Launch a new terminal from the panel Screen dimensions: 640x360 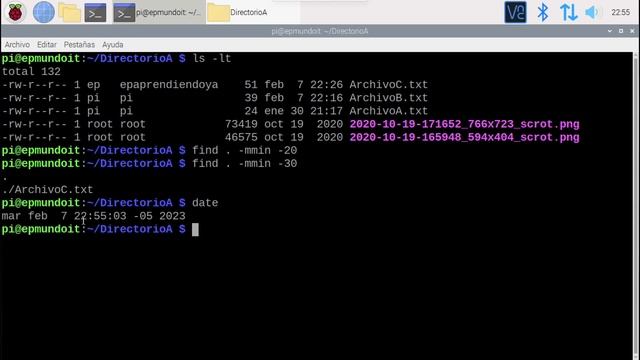(96, 13)
